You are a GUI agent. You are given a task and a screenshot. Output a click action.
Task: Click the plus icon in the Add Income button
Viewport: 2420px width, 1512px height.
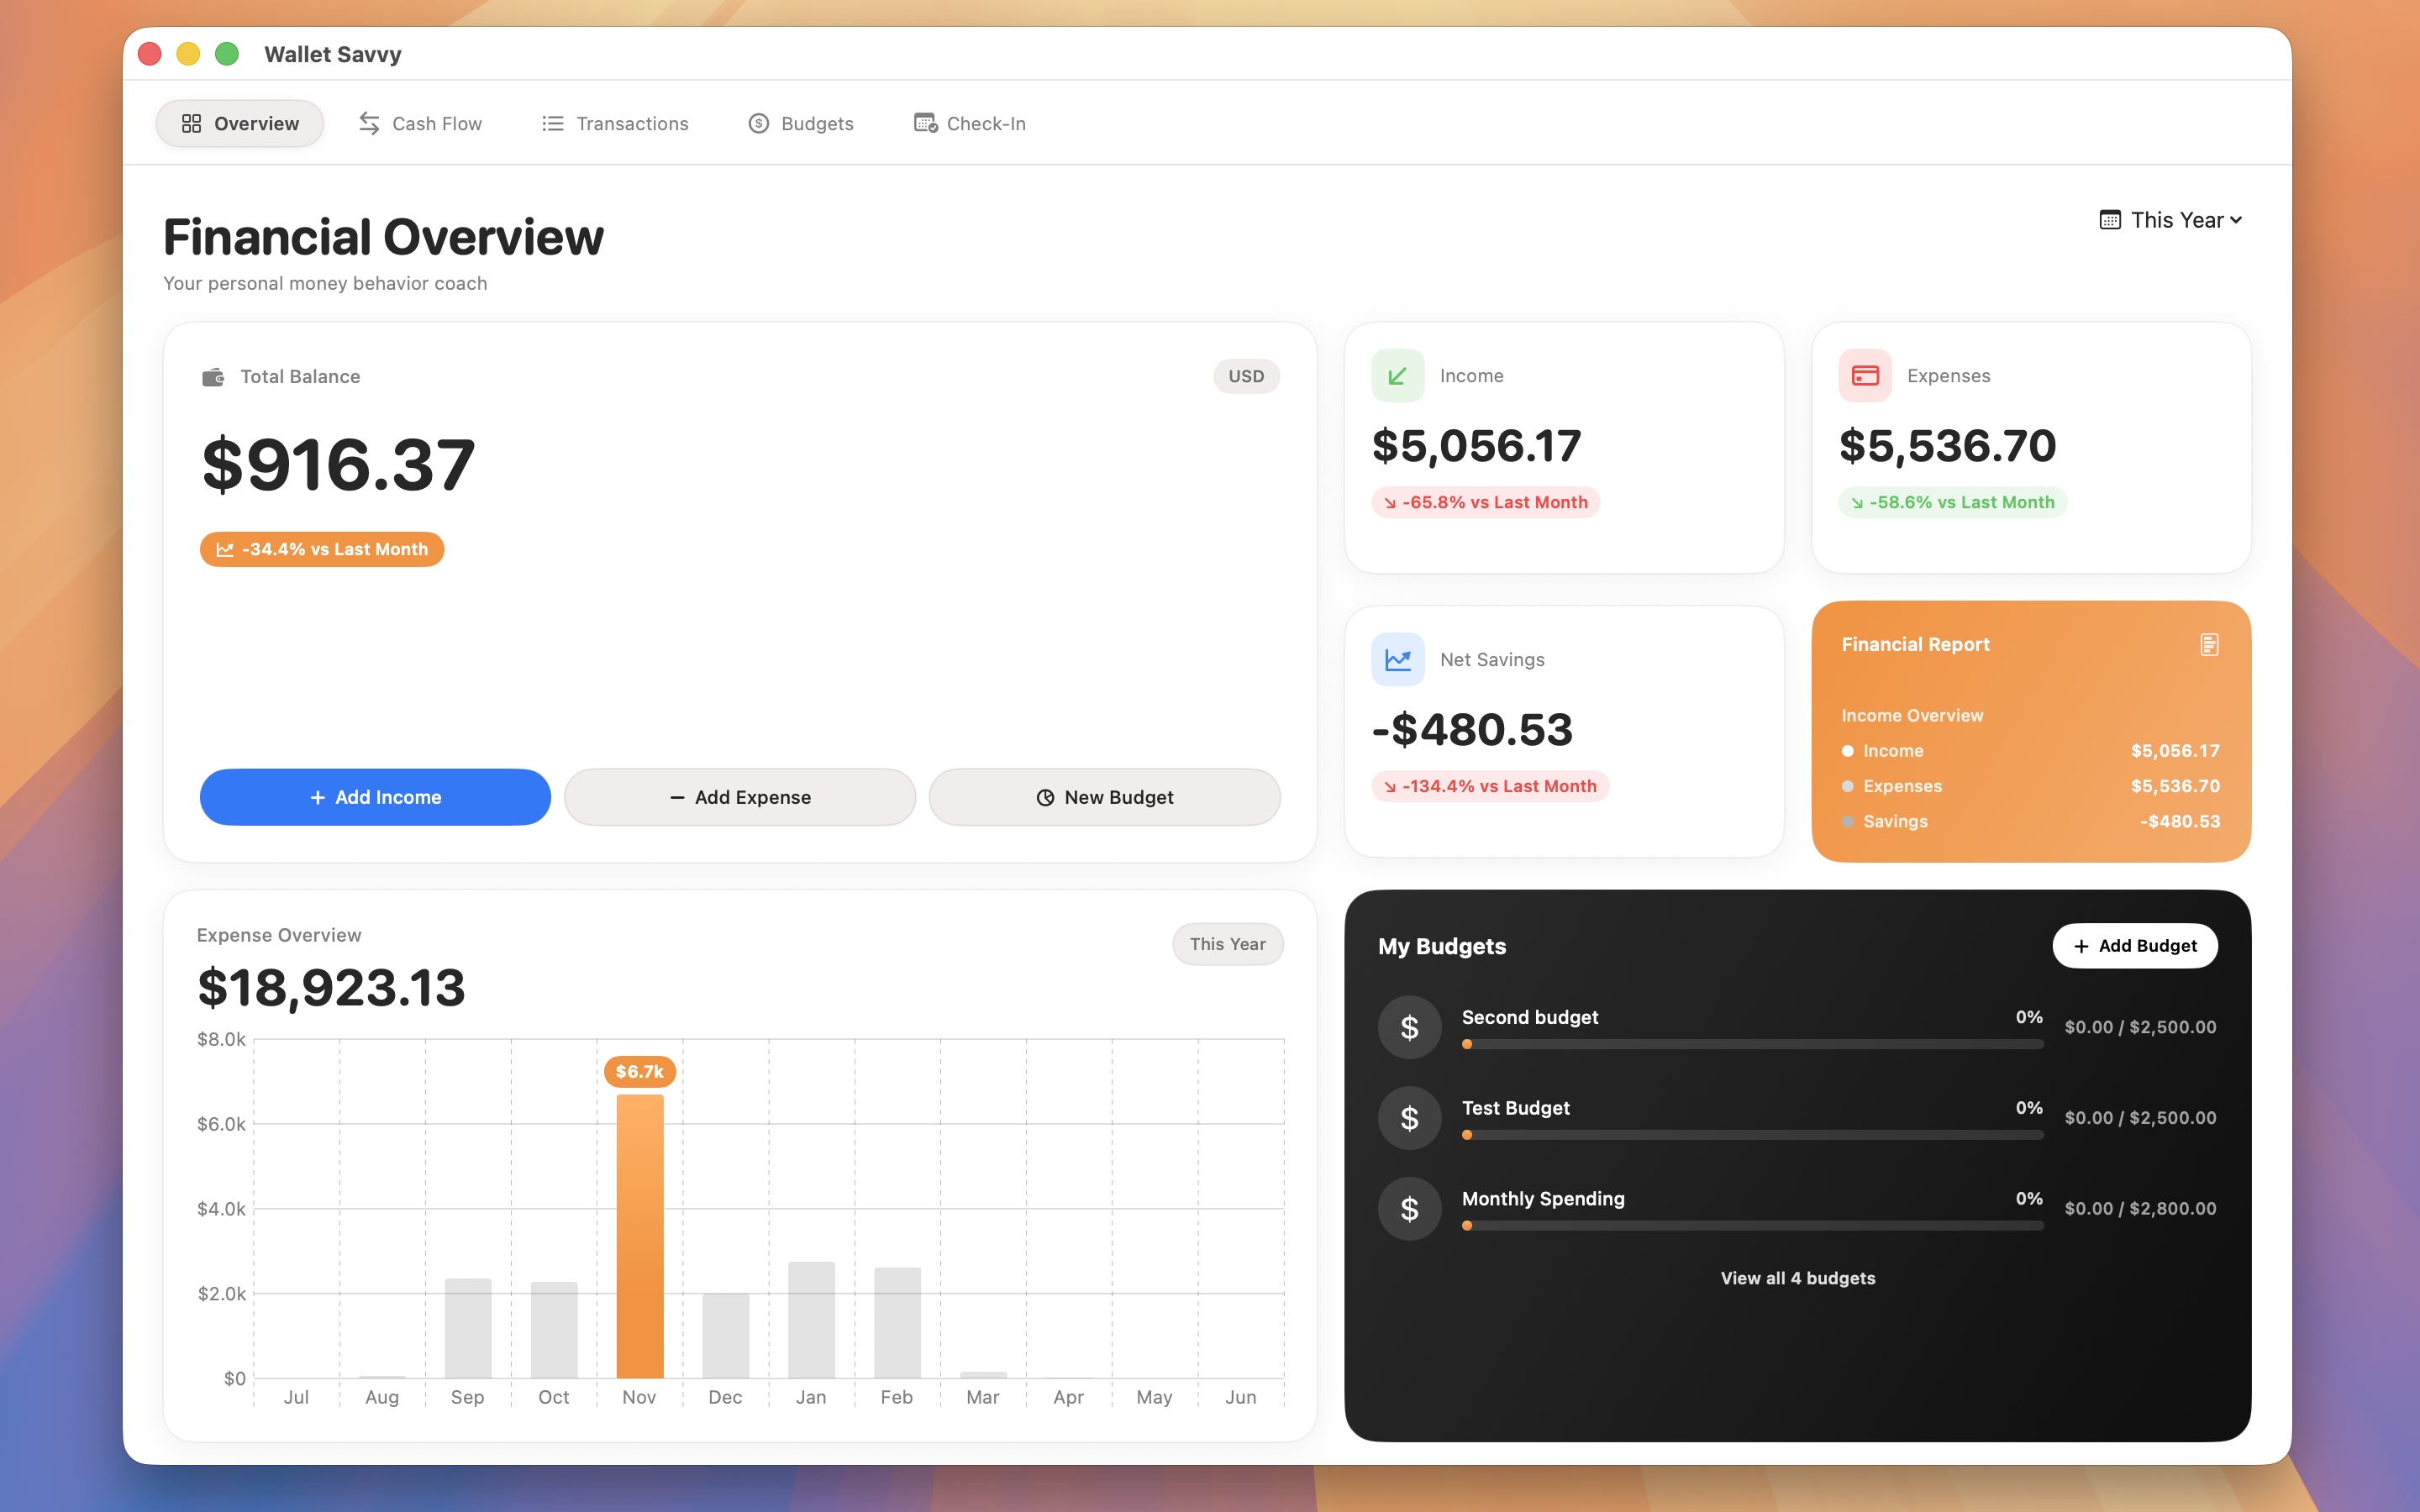click(x=318, y=797)
